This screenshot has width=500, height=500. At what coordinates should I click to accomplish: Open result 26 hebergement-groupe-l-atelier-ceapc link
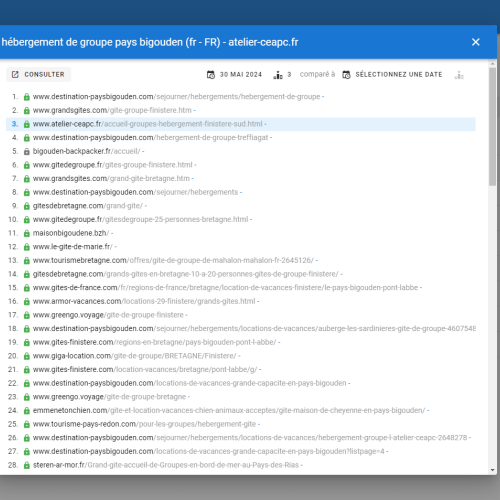[250, 438]
